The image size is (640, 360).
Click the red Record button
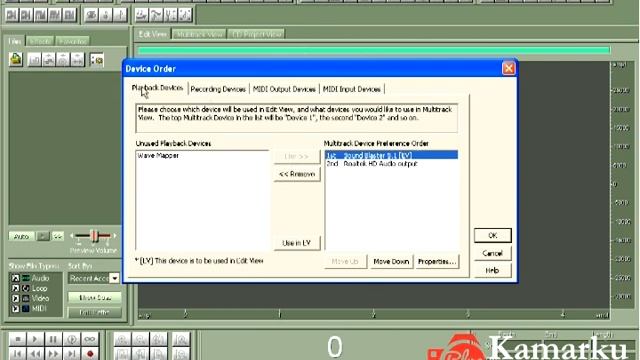point(90,353)
